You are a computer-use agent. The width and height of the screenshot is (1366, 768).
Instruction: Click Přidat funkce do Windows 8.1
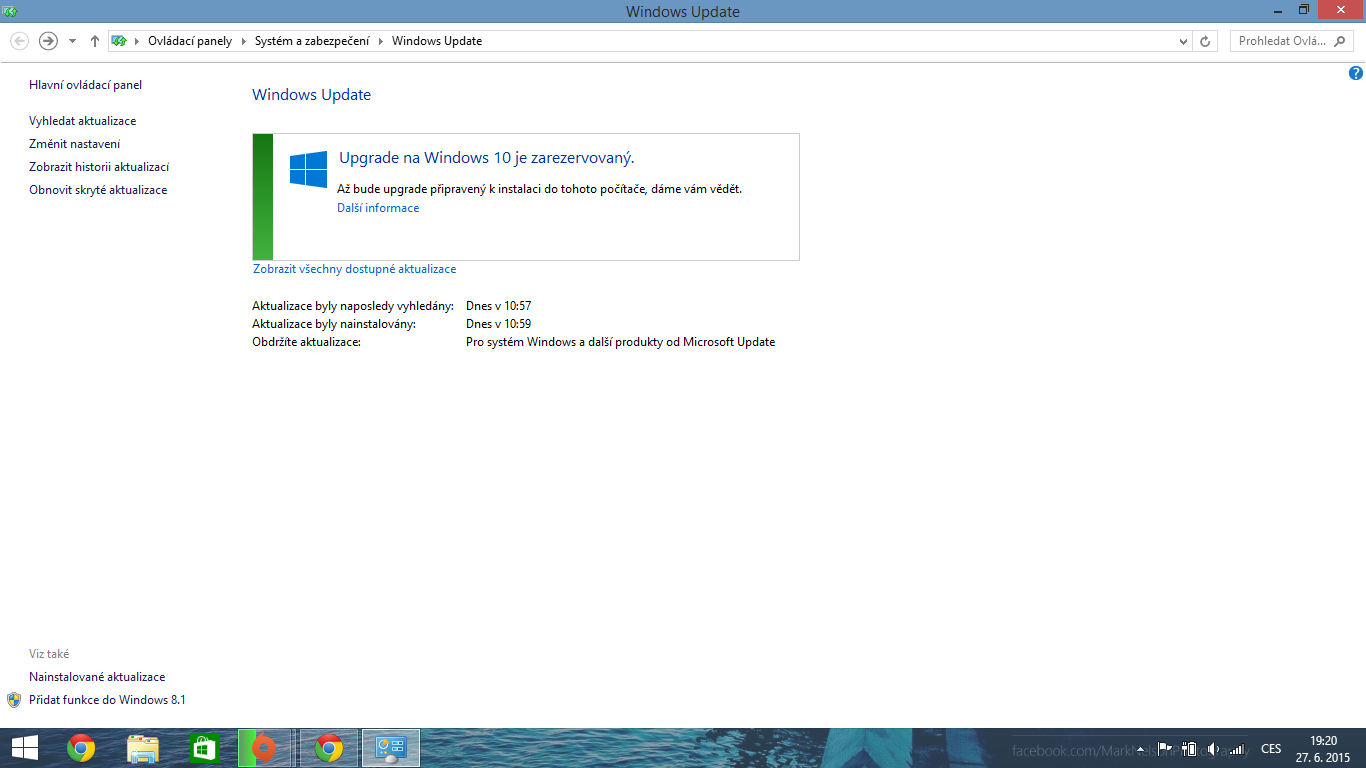[x=107, y=700]
